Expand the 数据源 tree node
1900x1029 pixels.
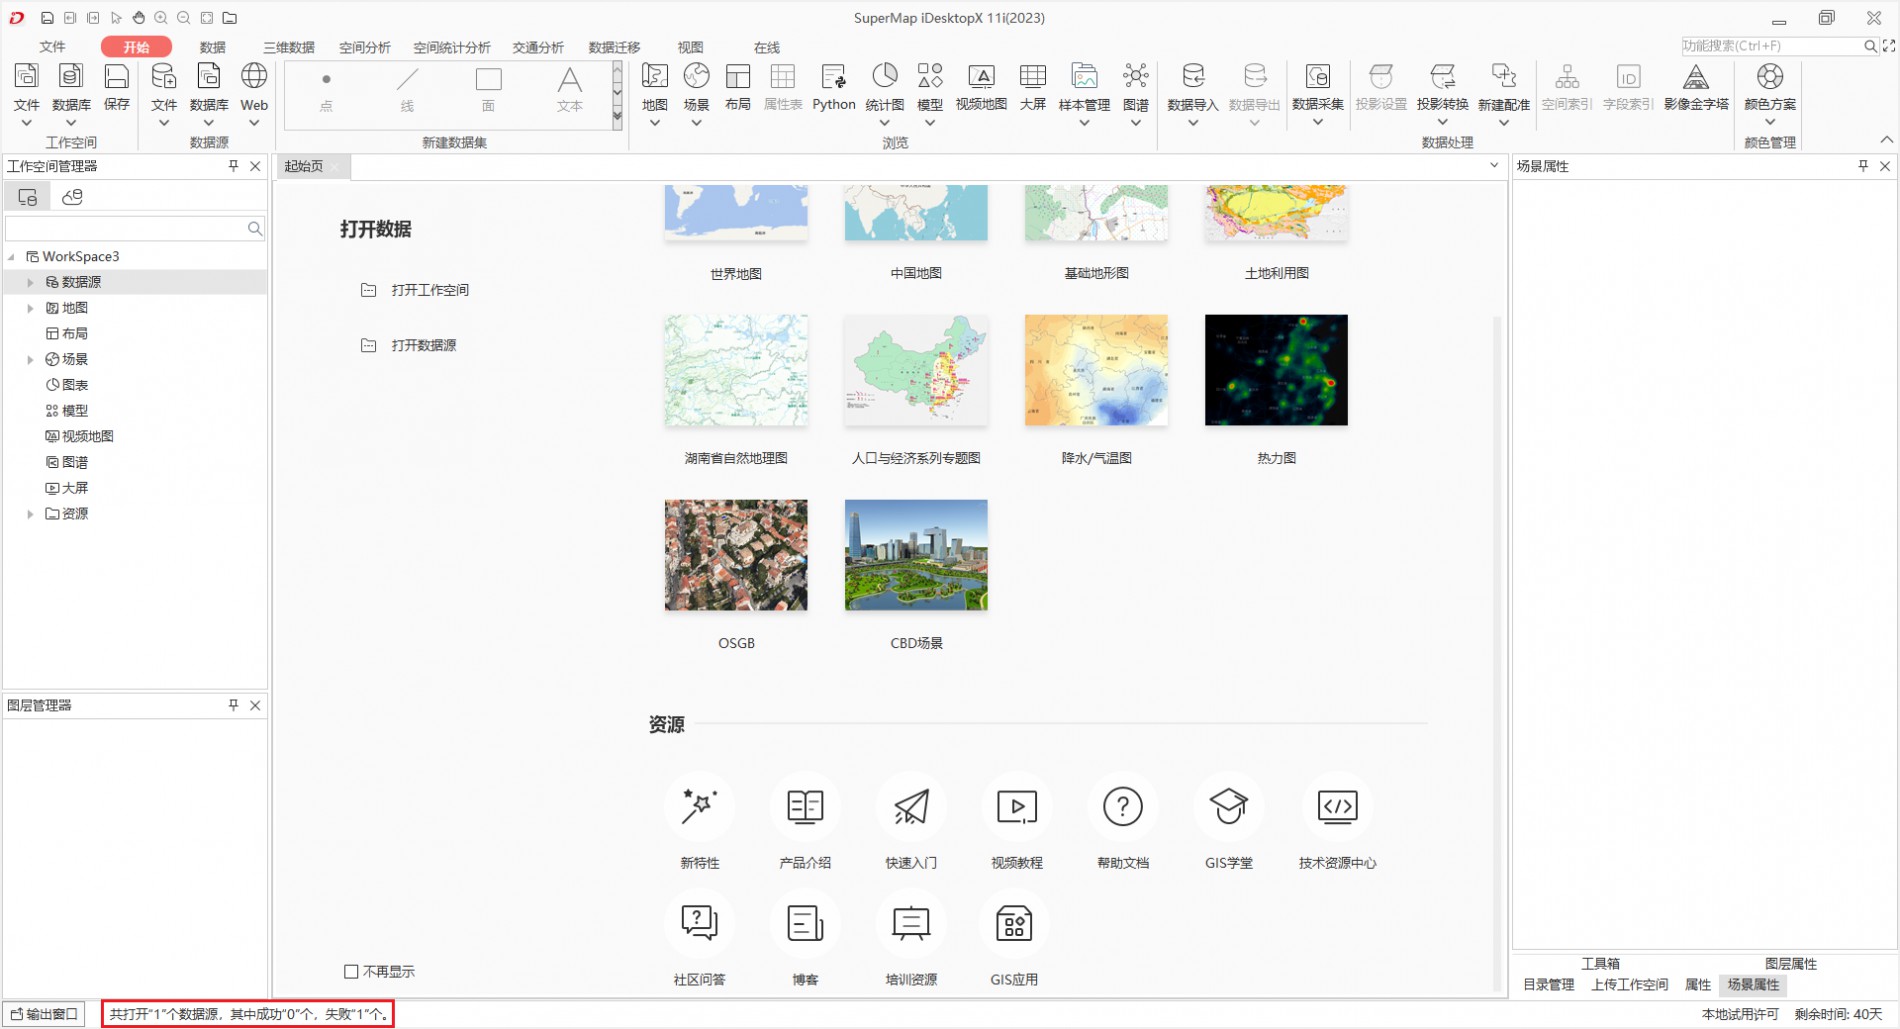(x=30, y=283)
